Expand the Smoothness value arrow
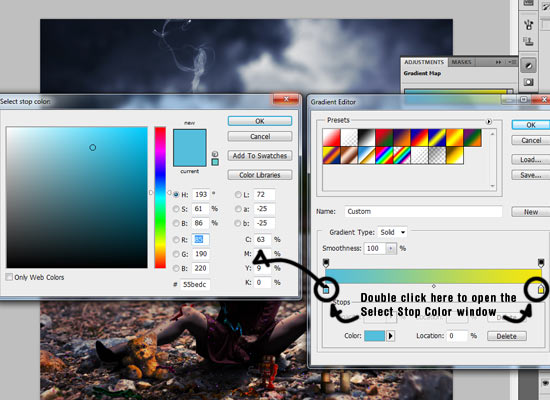The image size is (550, 400). 391,248
